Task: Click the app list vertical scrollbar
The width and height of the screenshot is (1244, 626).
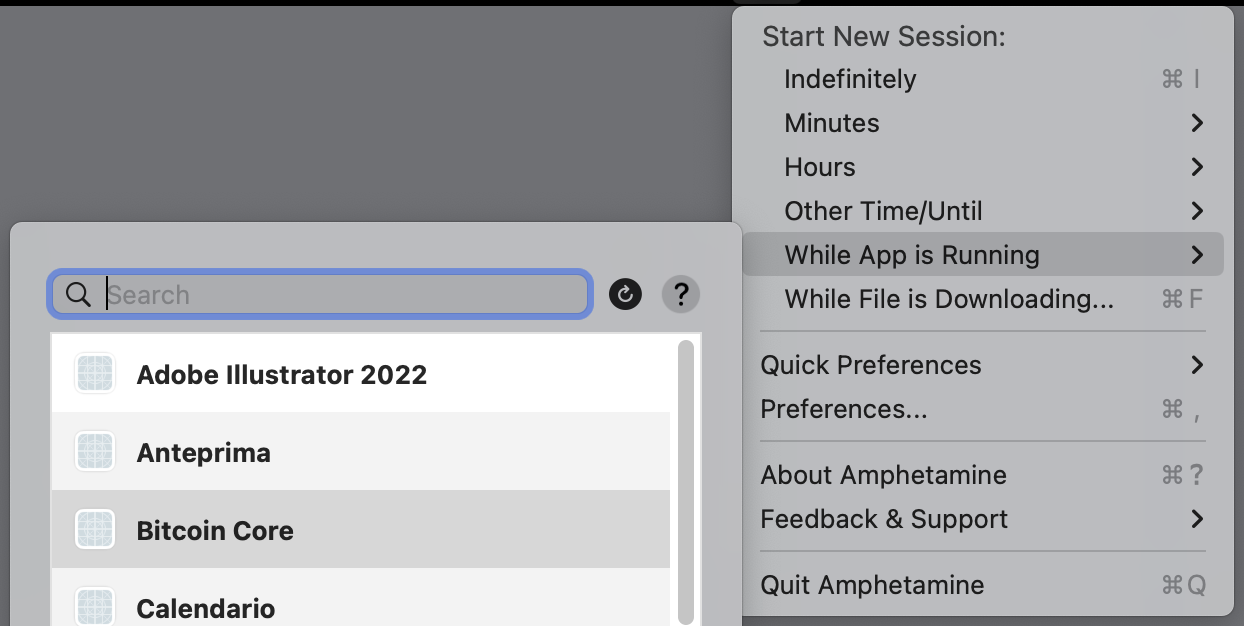Action: [x=685, y=480]
